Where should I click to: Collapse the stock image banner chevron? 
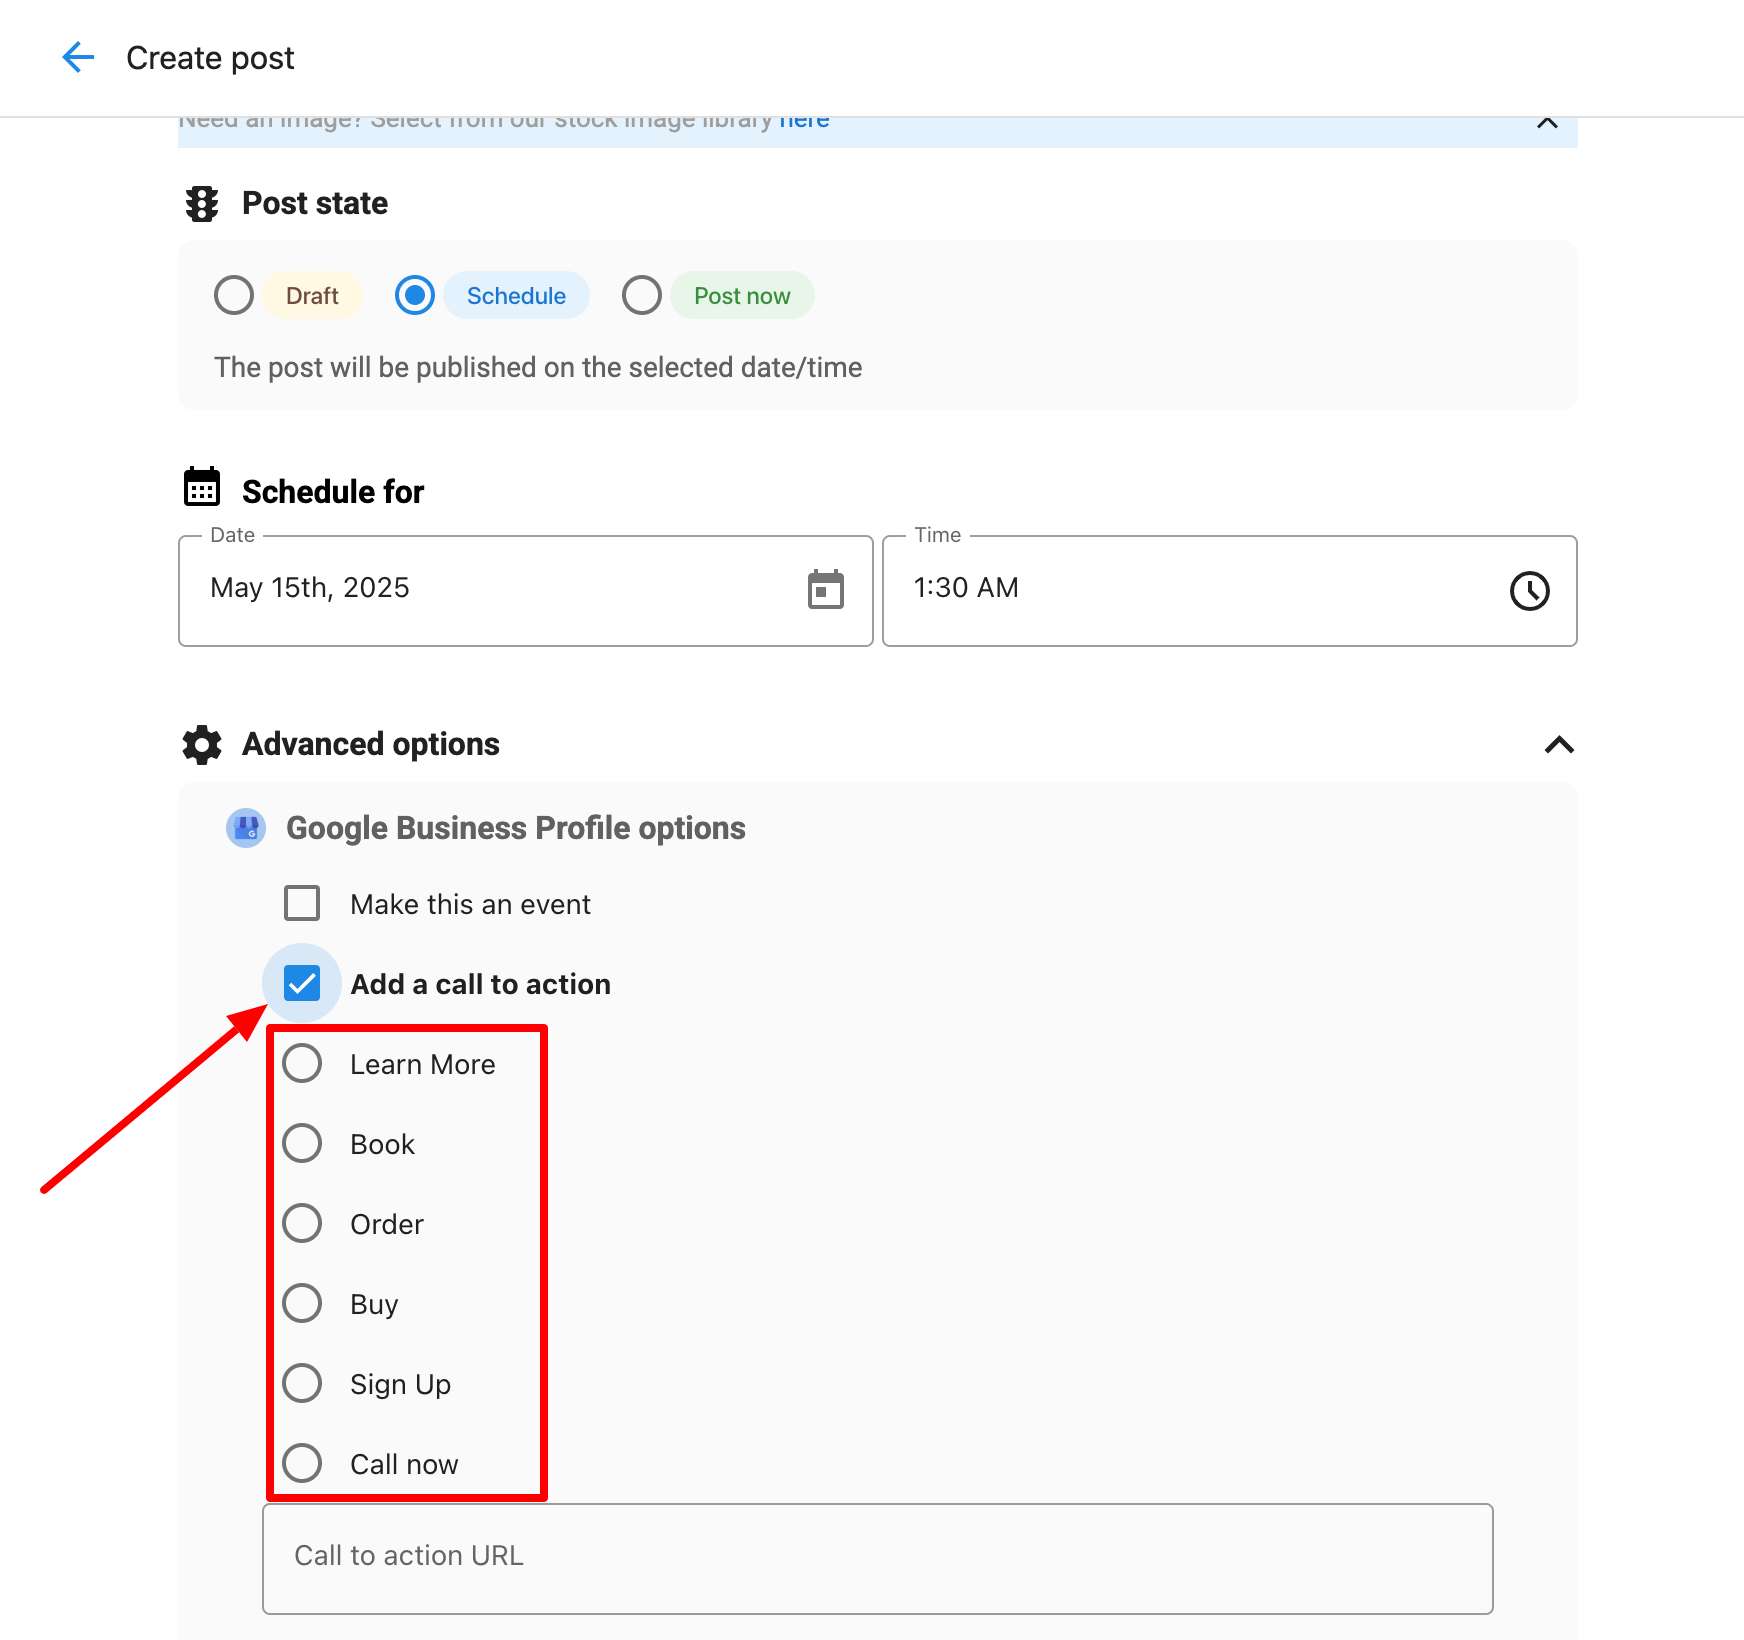coord(1547,123)
